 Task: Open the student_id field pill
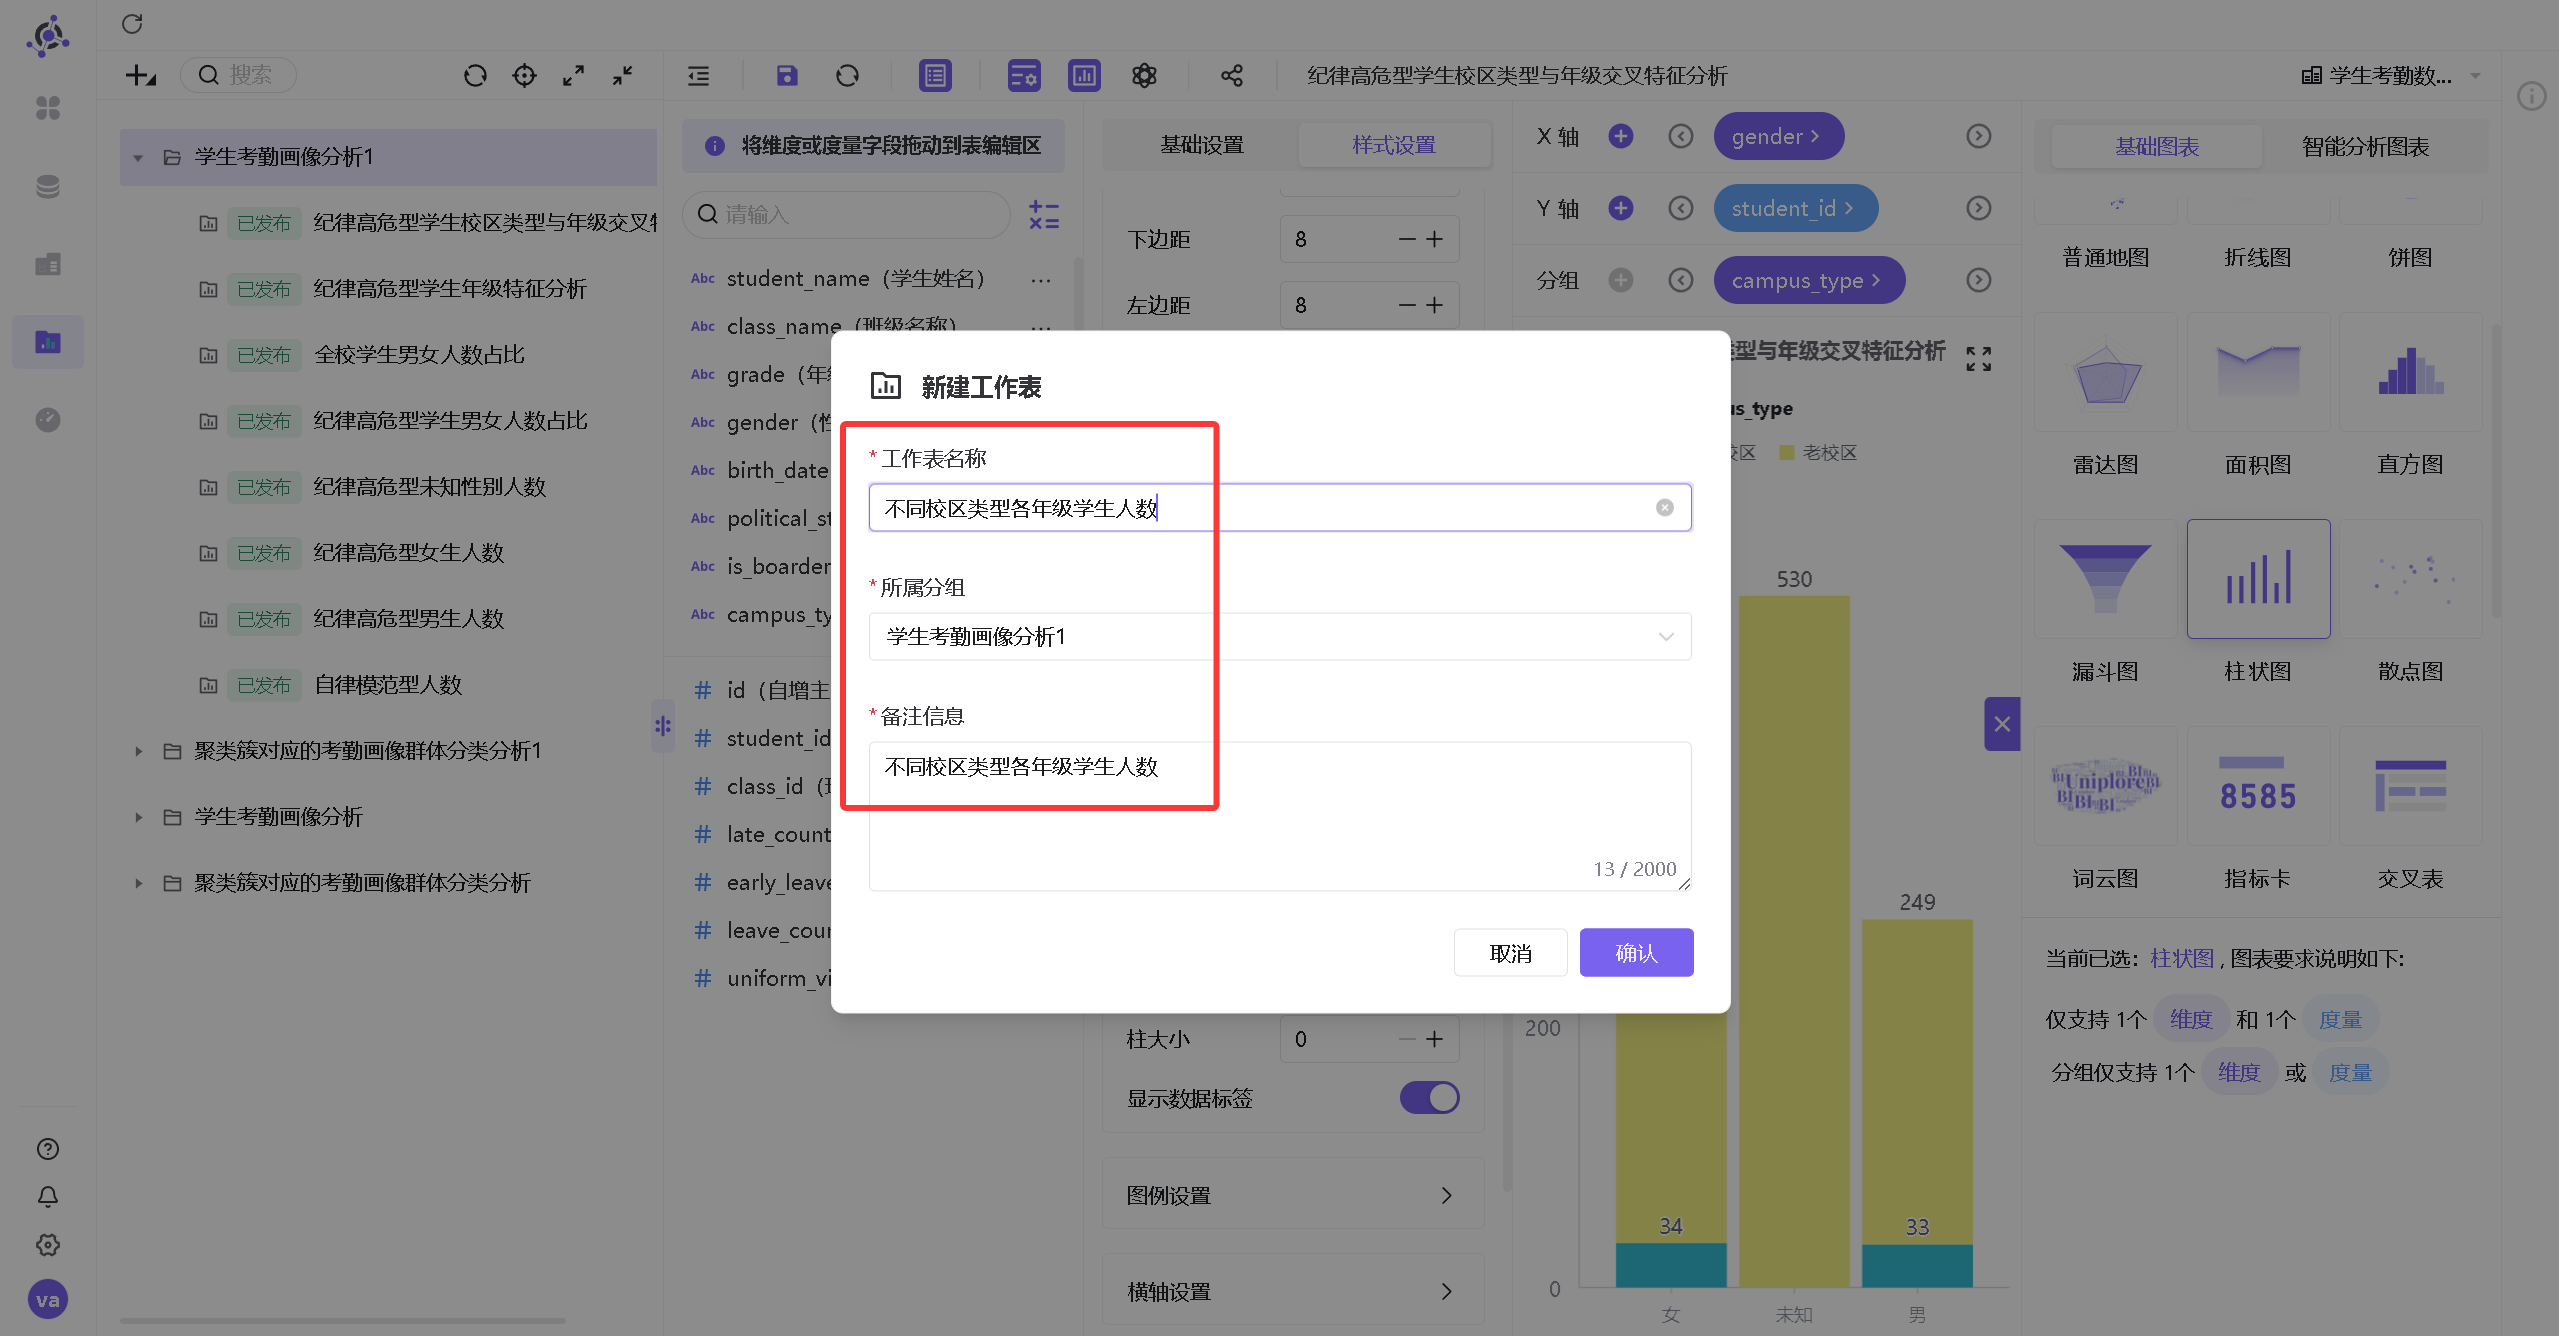(1795, 208)
